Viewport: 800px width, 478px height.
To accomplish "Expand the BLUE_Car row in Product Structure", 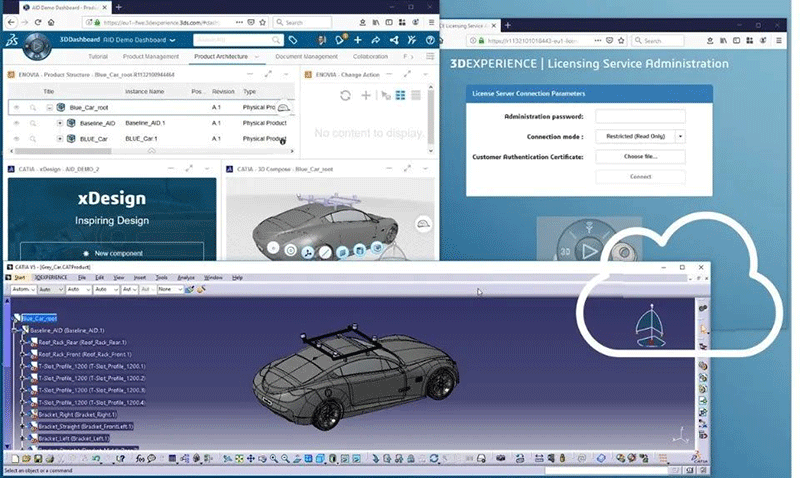I will (60, 139).
